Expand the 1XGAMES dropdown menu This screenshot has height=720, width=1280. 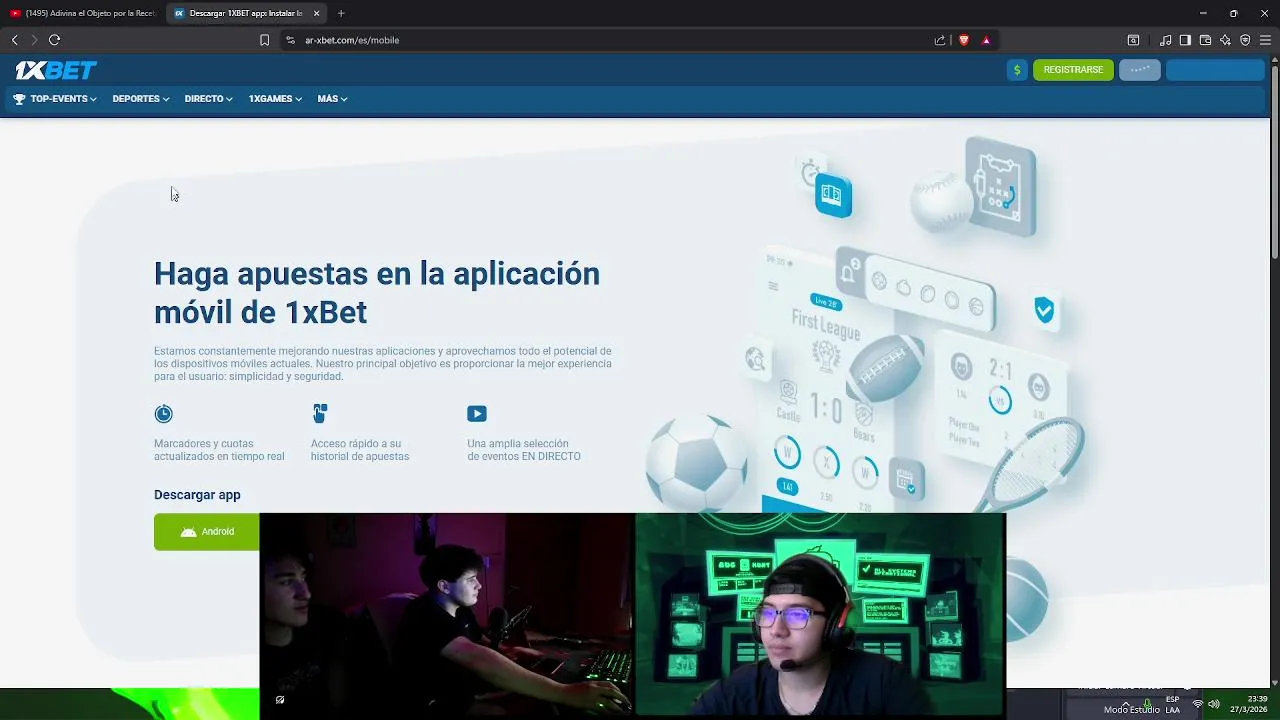pyautogui.click(x=275, y=99)
